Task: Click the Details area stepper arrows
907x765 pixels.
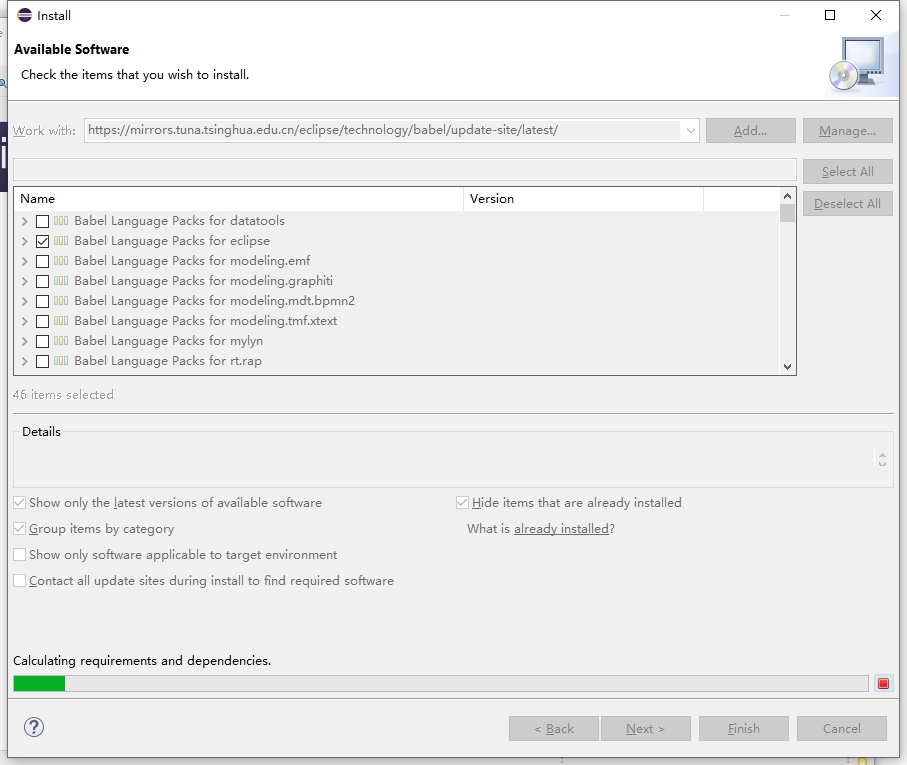Action: (882, 460)
